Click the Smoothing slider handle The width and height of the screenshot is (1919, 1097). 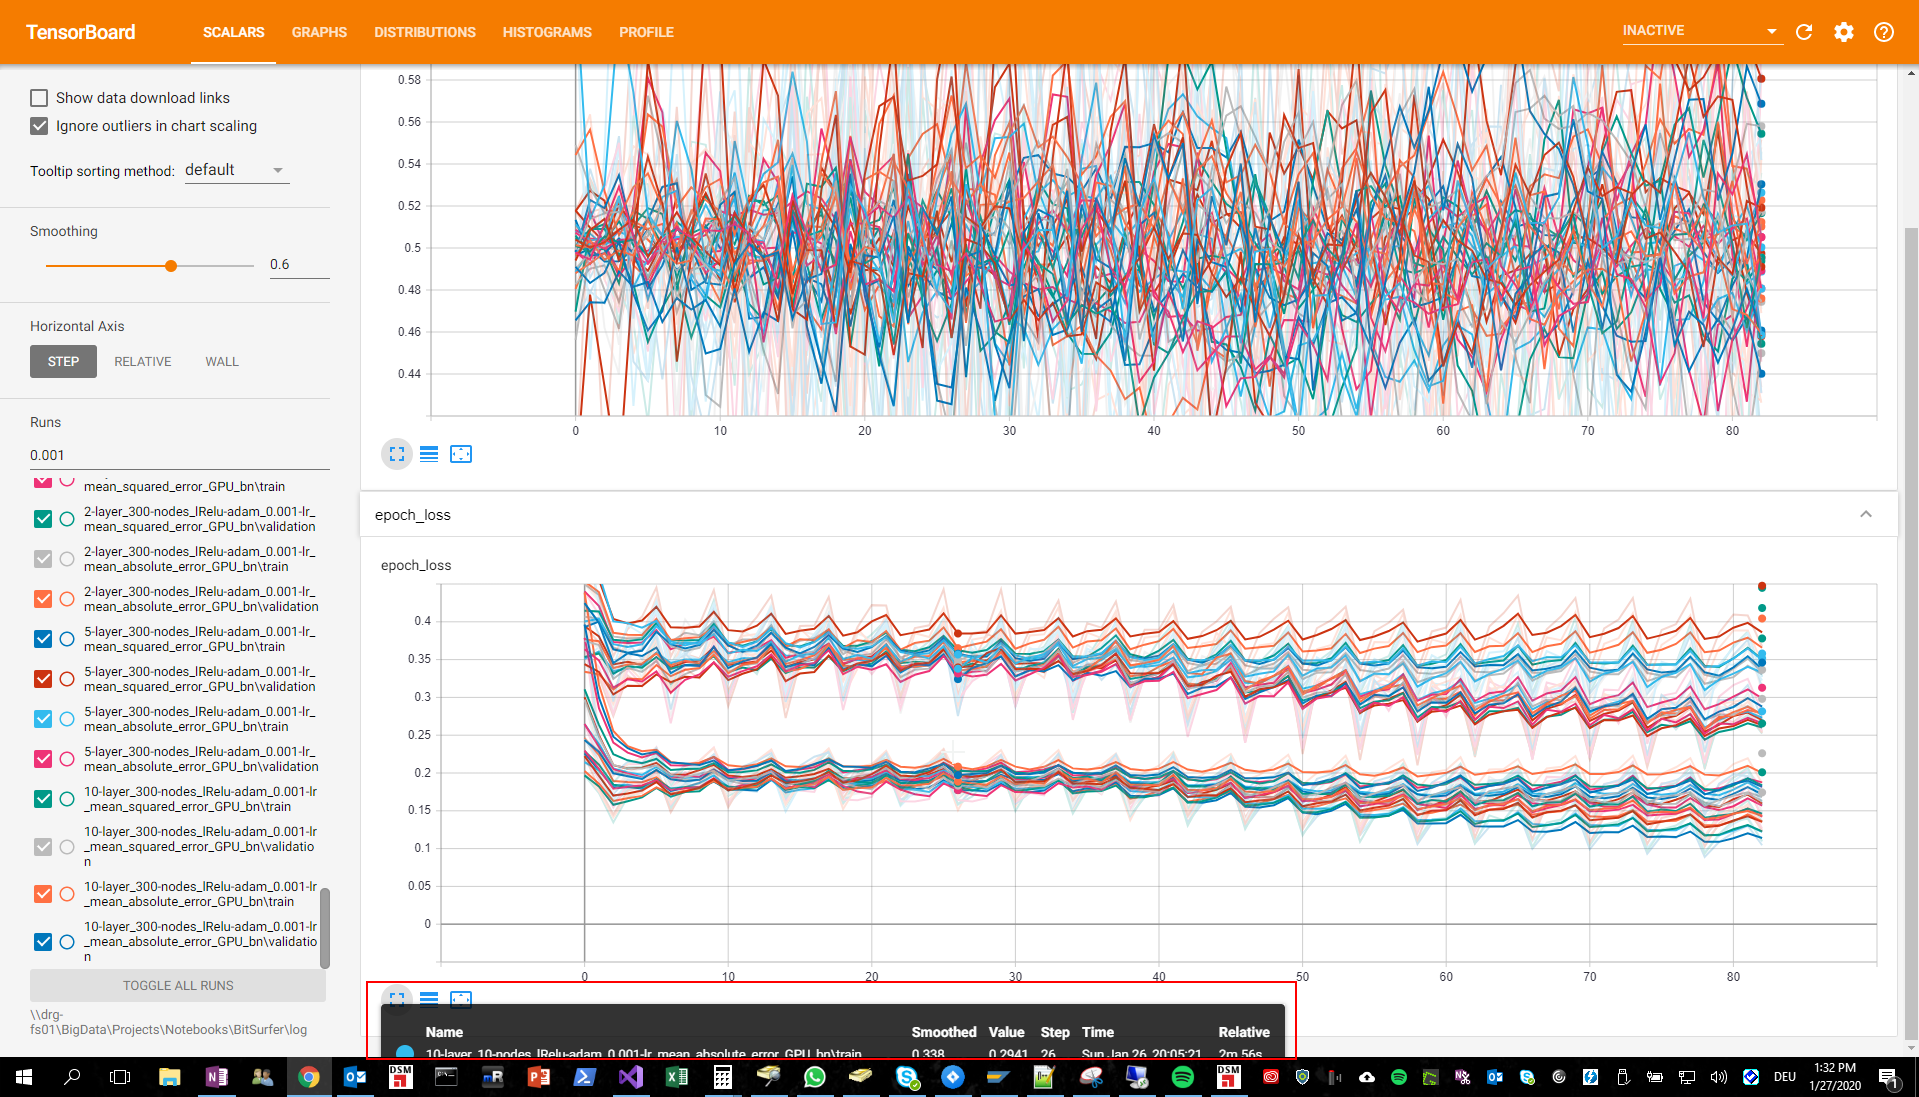coord(171,266)
